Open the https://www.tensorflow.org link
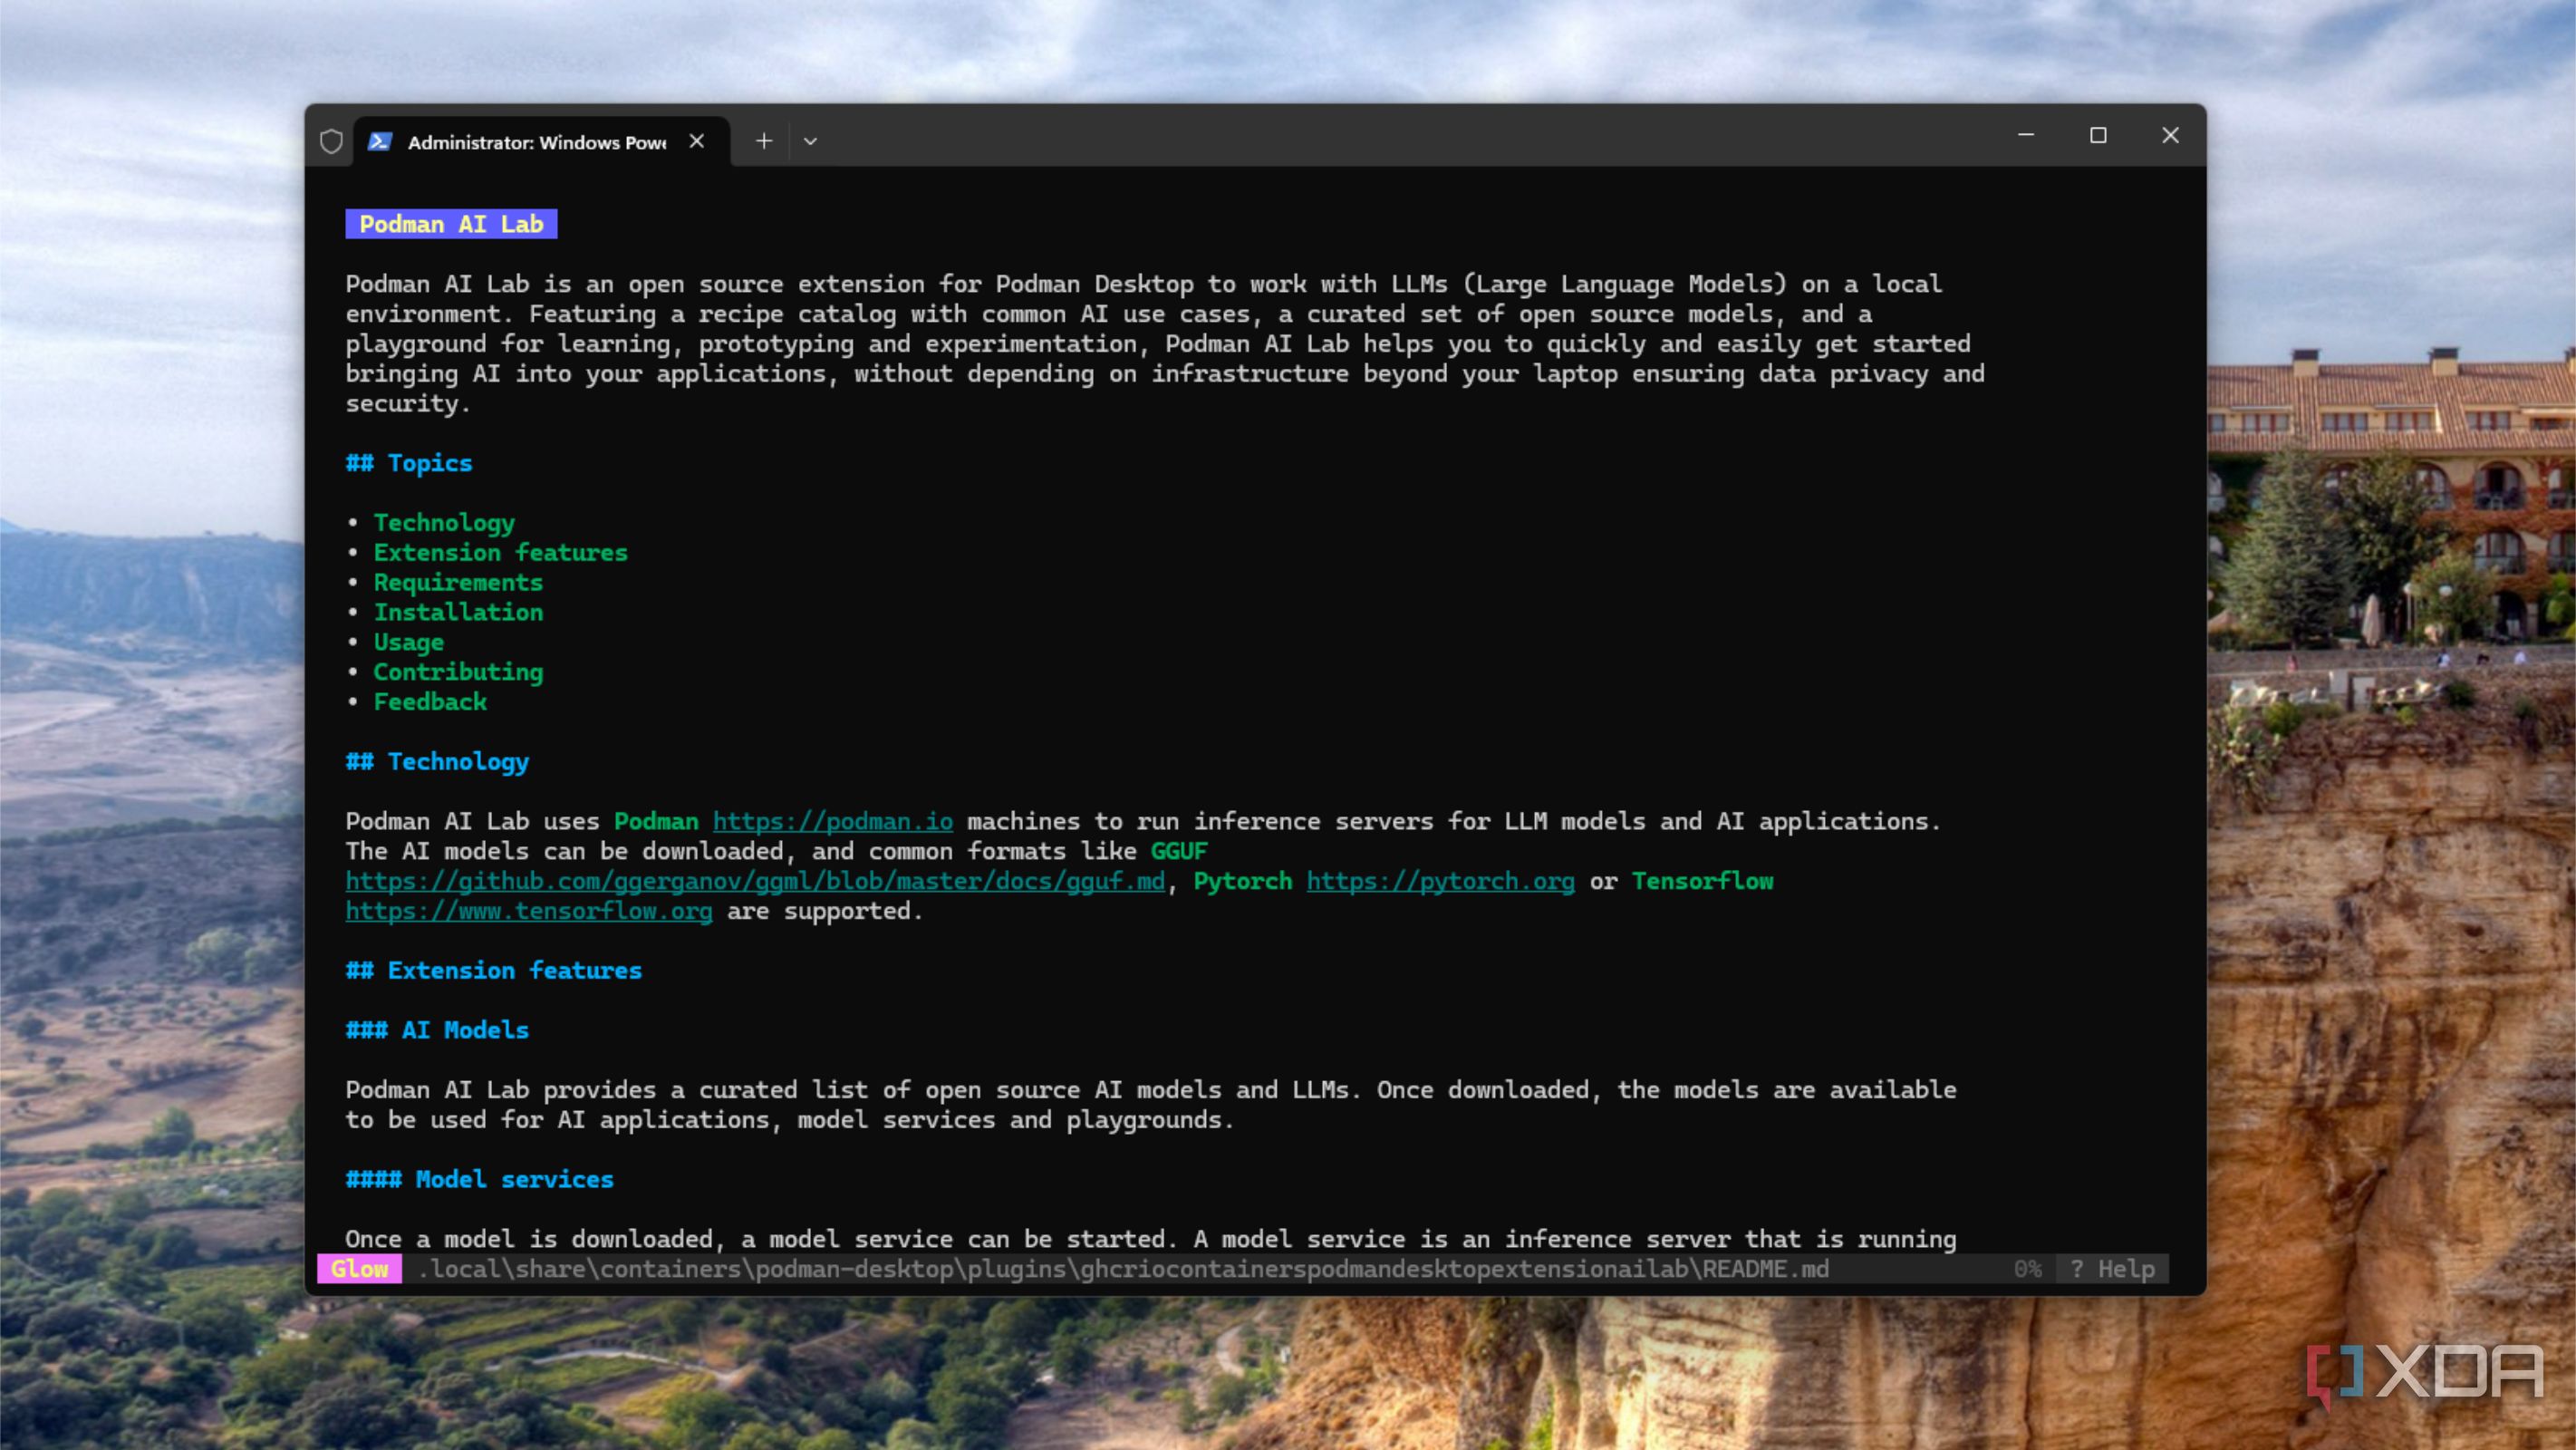The height and width of the screenshot is (1450, 2576). pyautogui.click(x=529, y=911)
